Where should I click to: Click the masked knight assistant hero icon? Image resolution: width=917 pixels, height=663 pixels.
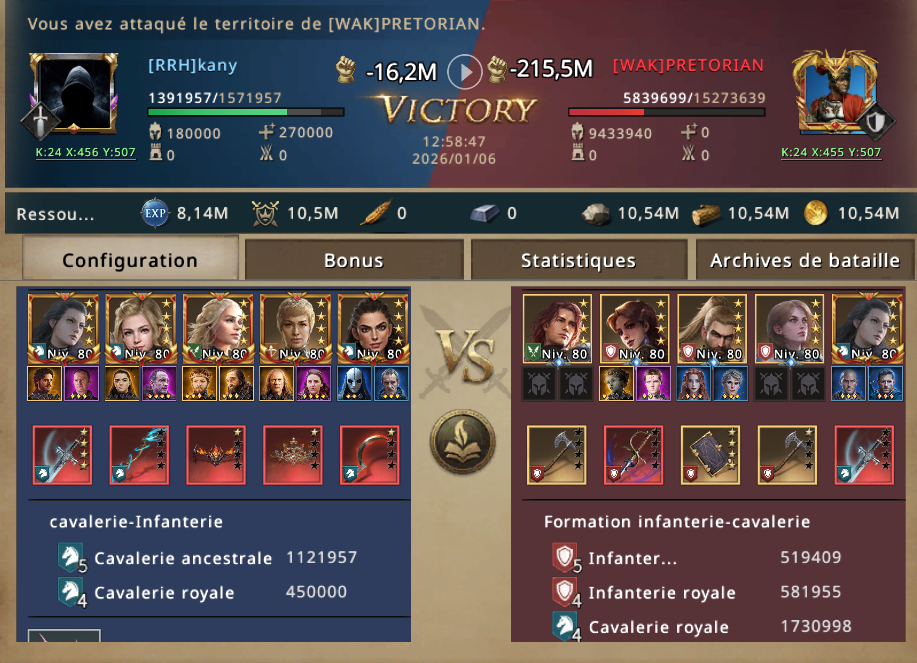(x=354, y=384)
